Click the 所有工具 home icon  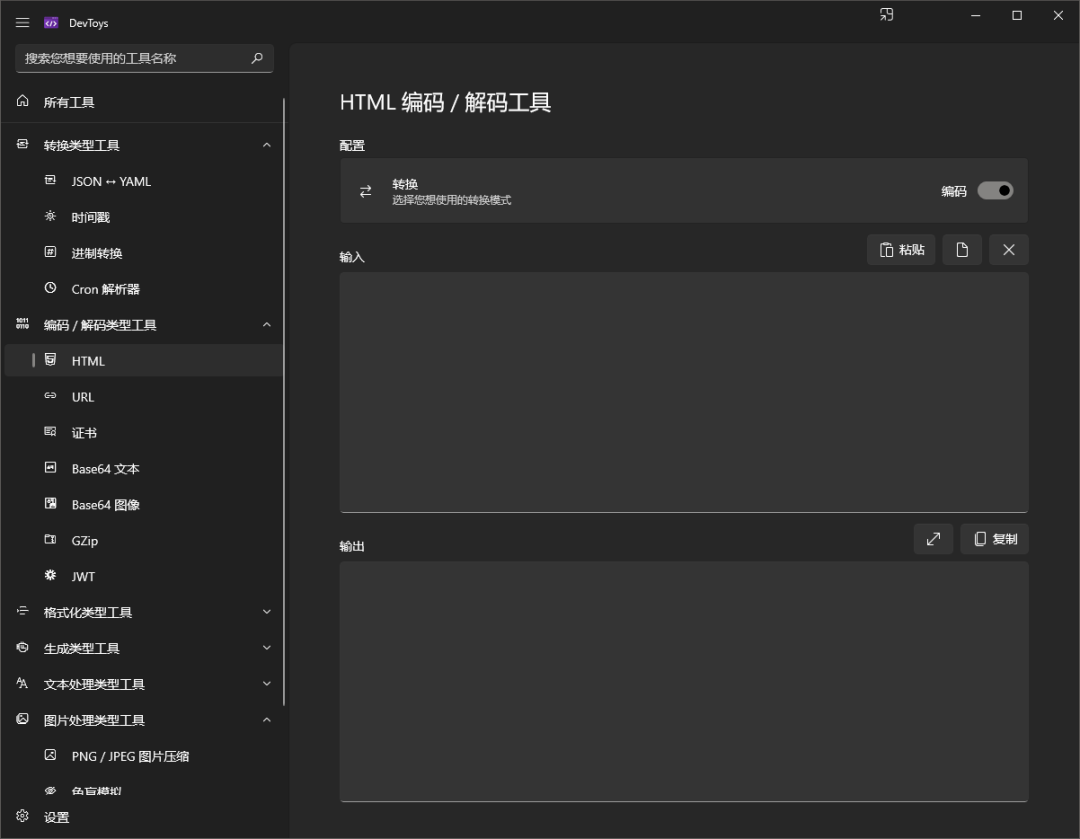click(x=23, y=102)
